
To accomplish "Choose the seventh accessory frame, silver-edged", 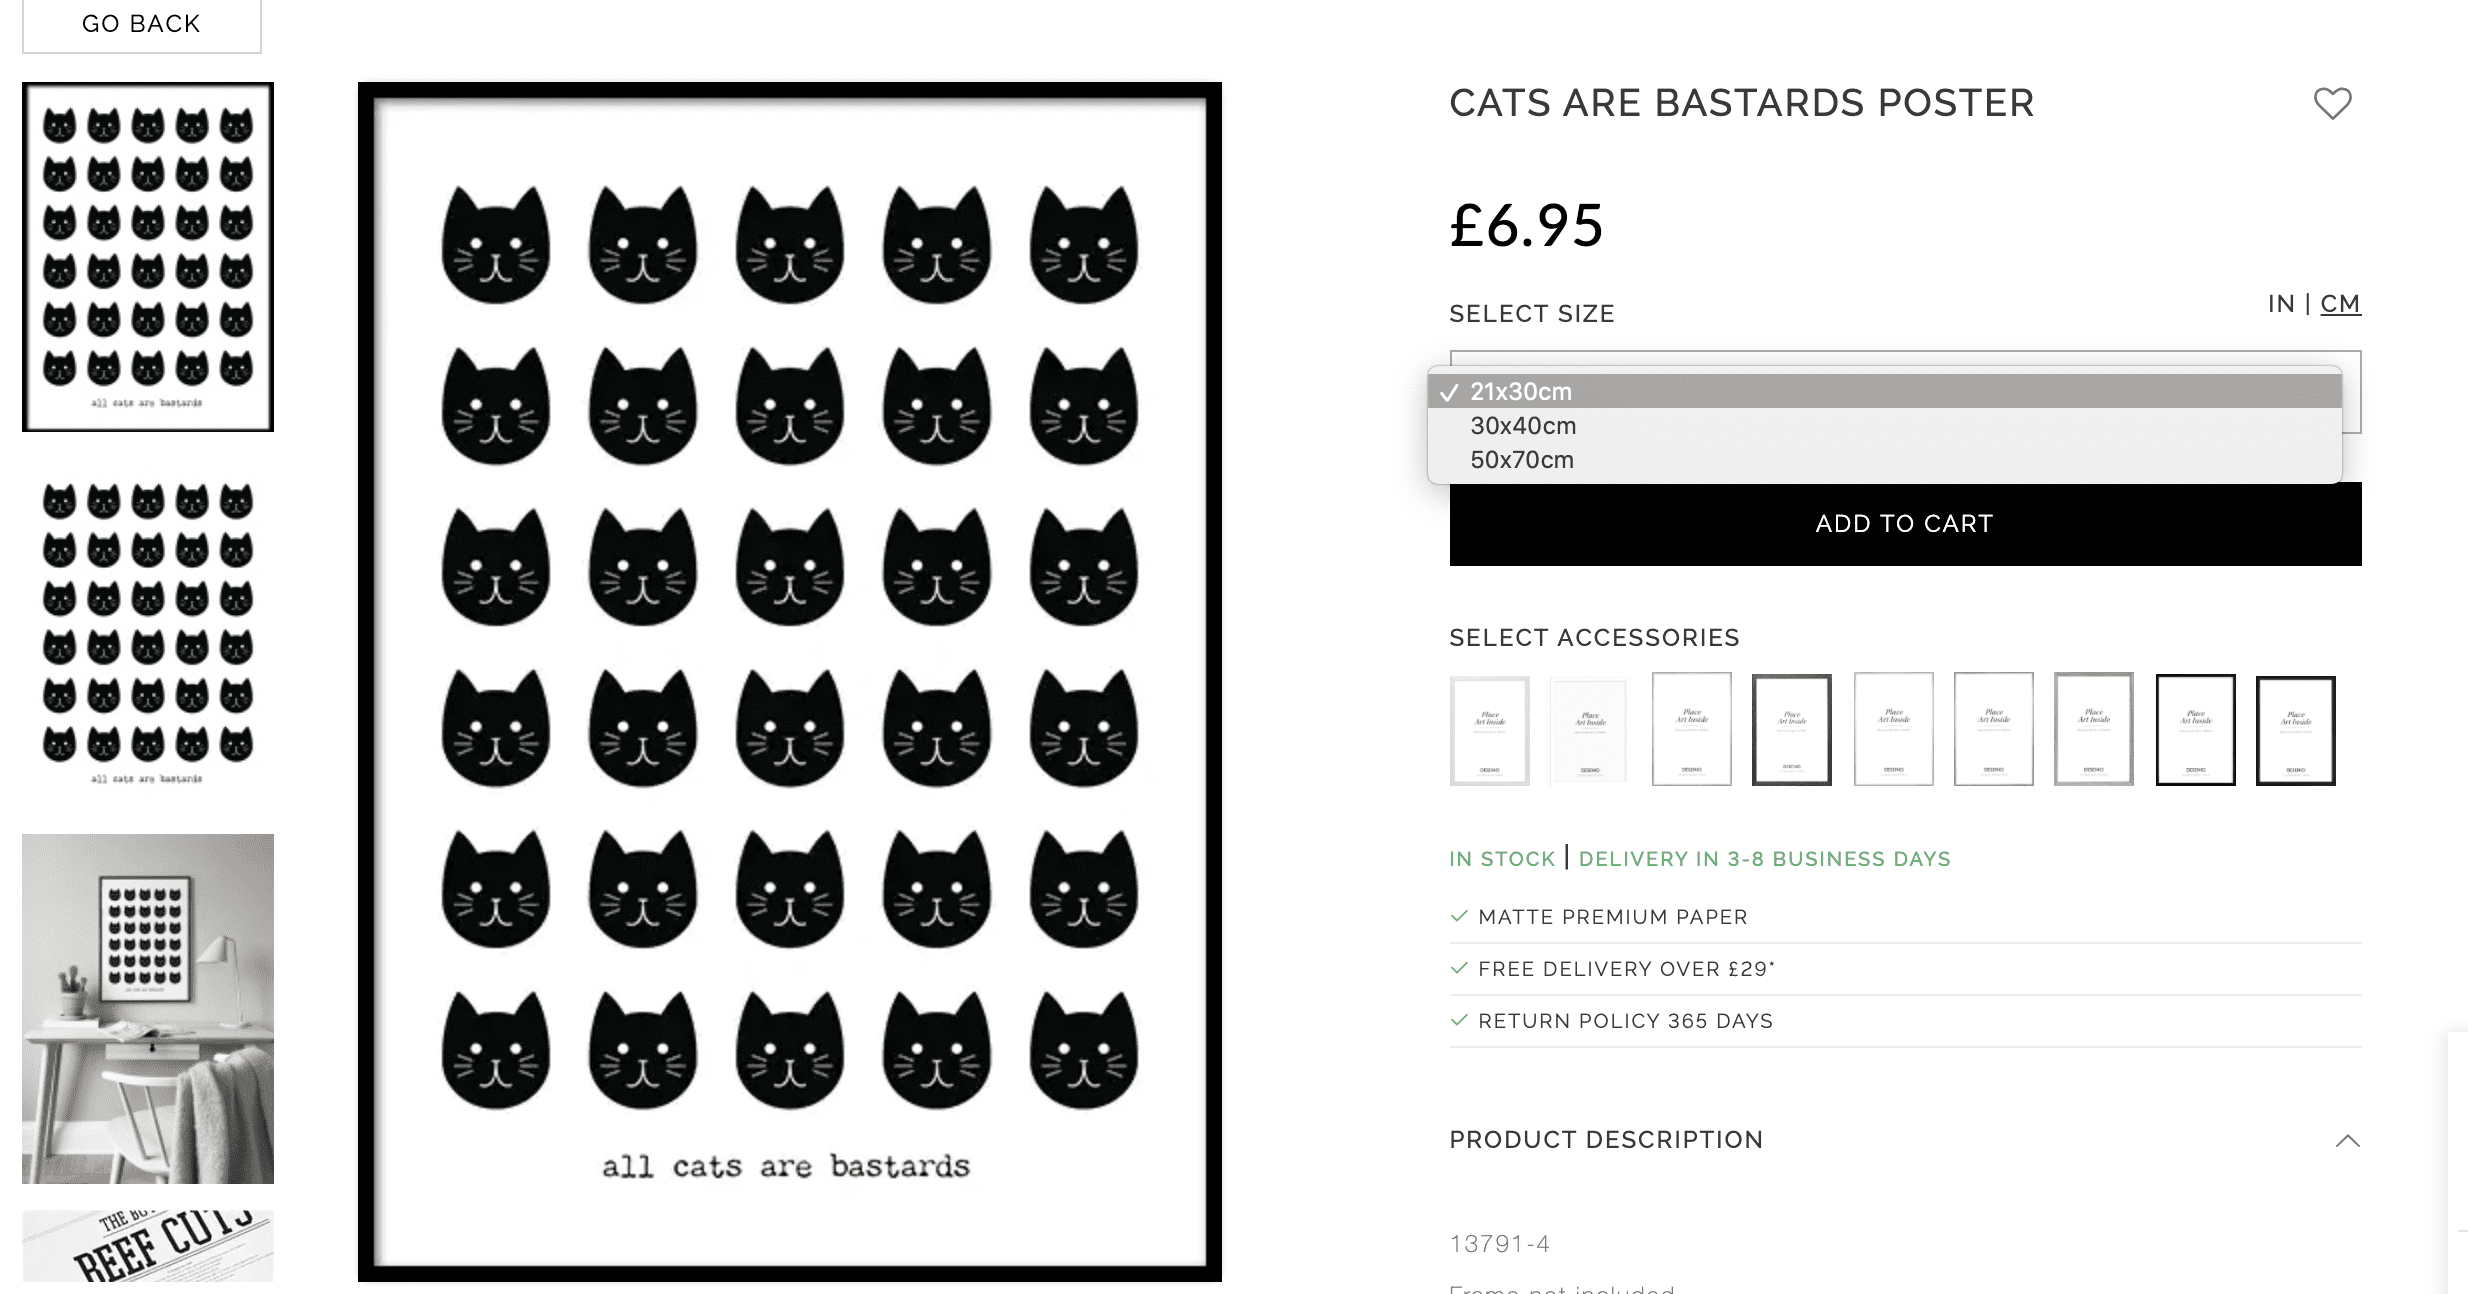I will pyautogui.click(x=2094, y=730).
